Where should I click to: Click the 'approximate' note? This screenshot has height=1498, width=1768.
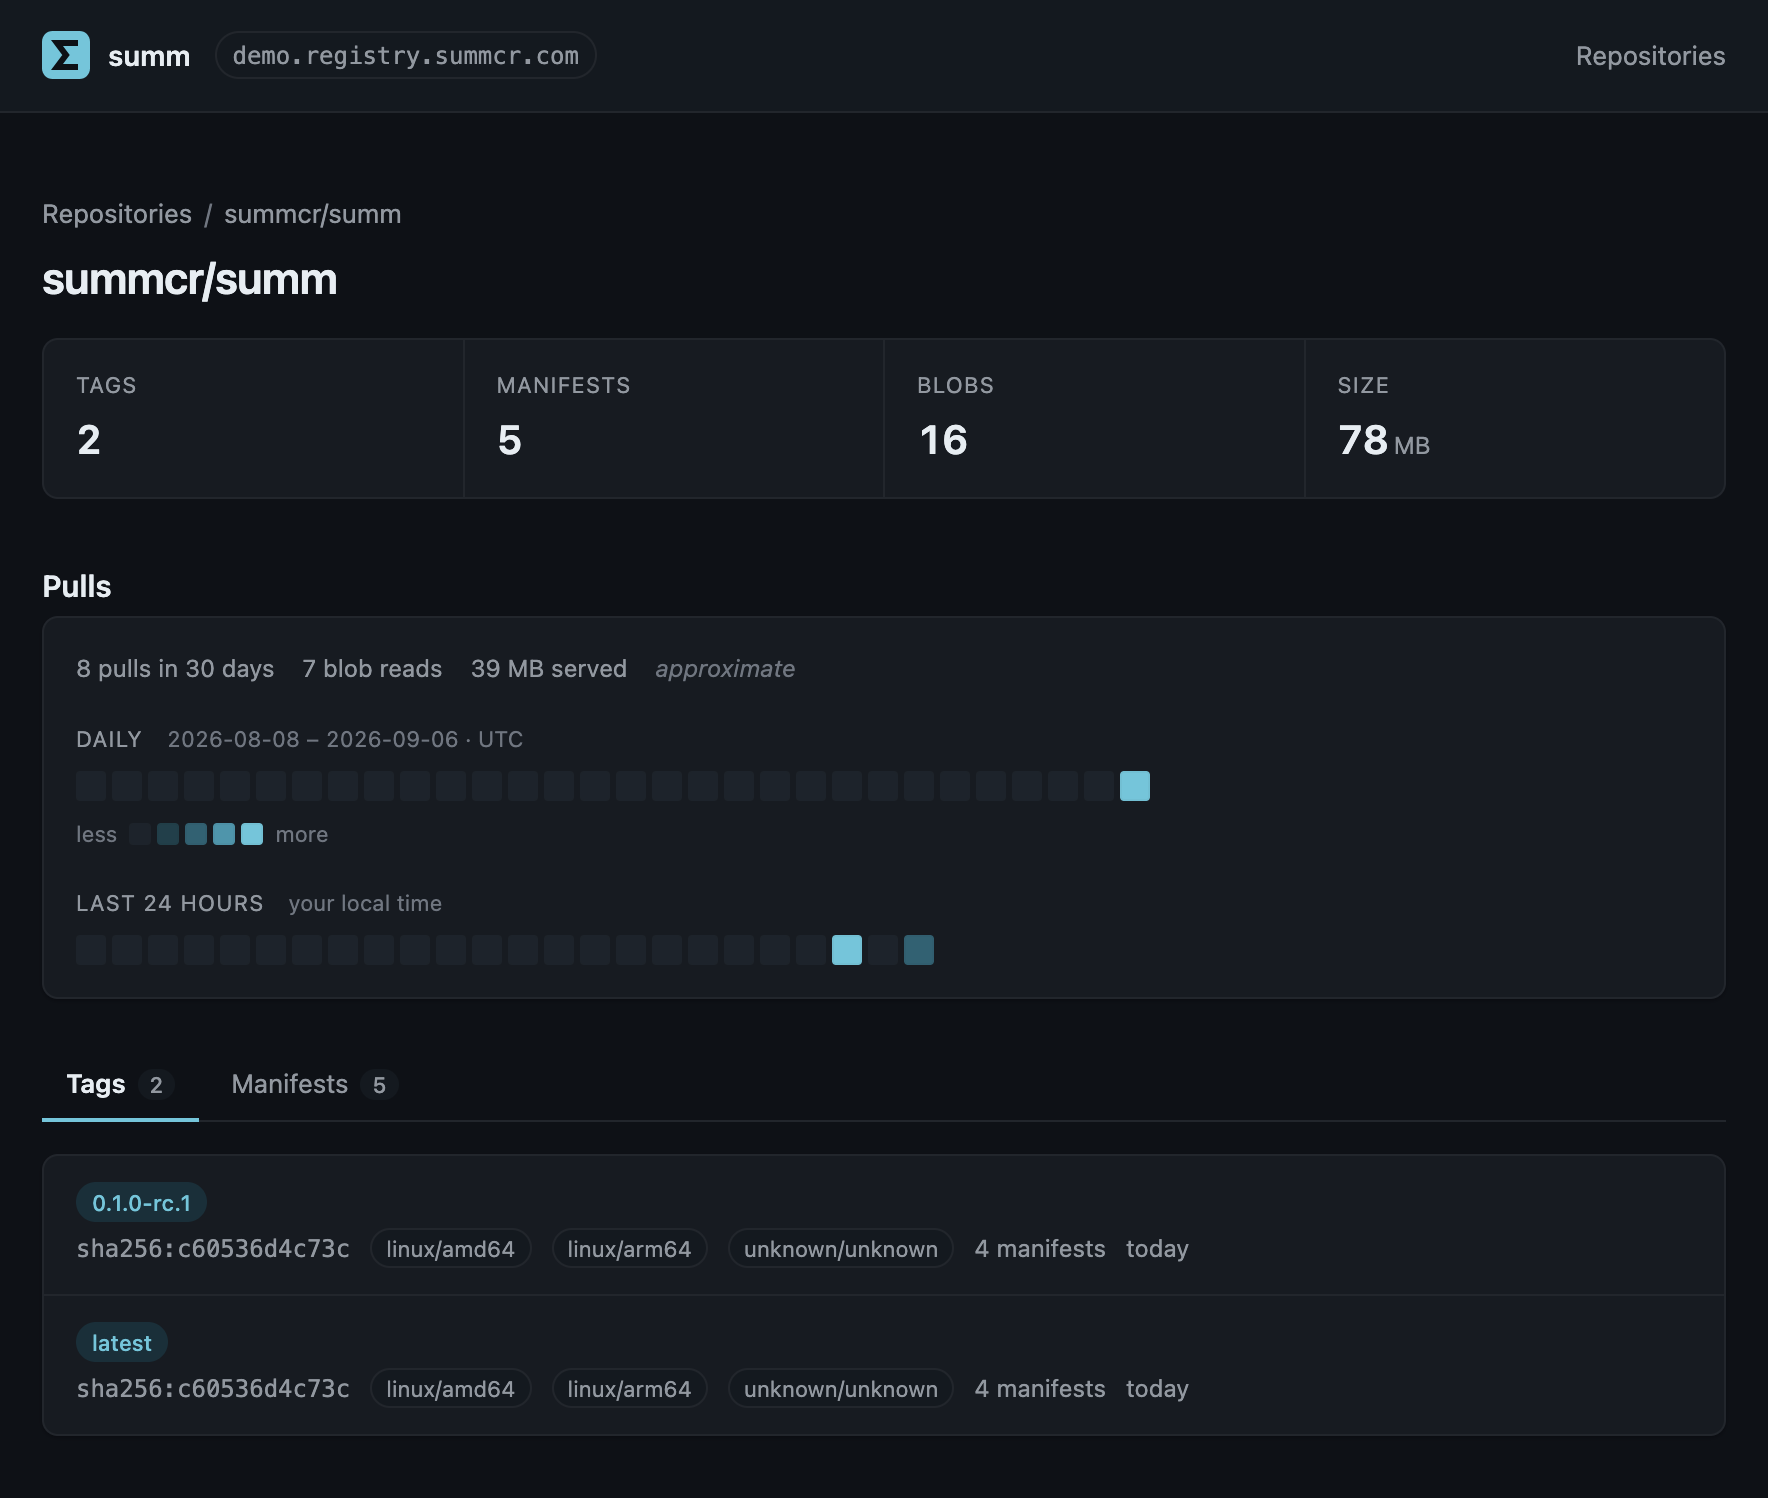point(725,669)
